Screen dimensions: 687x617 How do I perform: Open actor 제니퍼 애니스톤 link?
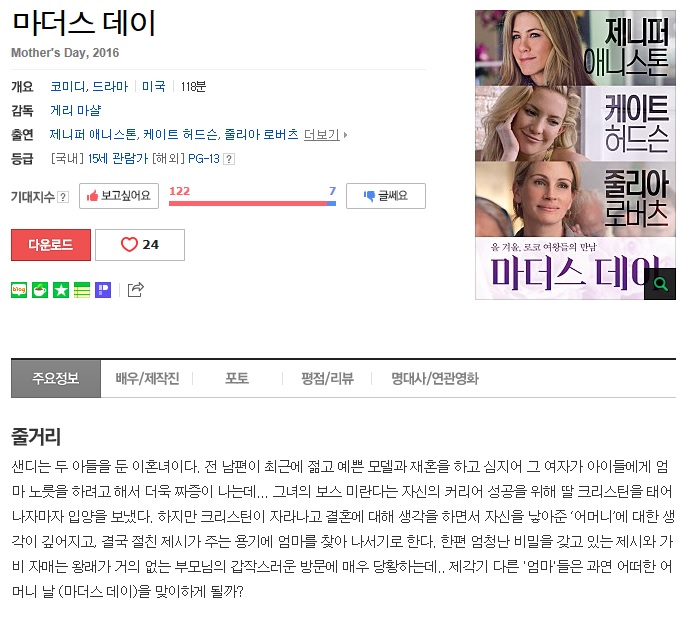tap(93, 135)
